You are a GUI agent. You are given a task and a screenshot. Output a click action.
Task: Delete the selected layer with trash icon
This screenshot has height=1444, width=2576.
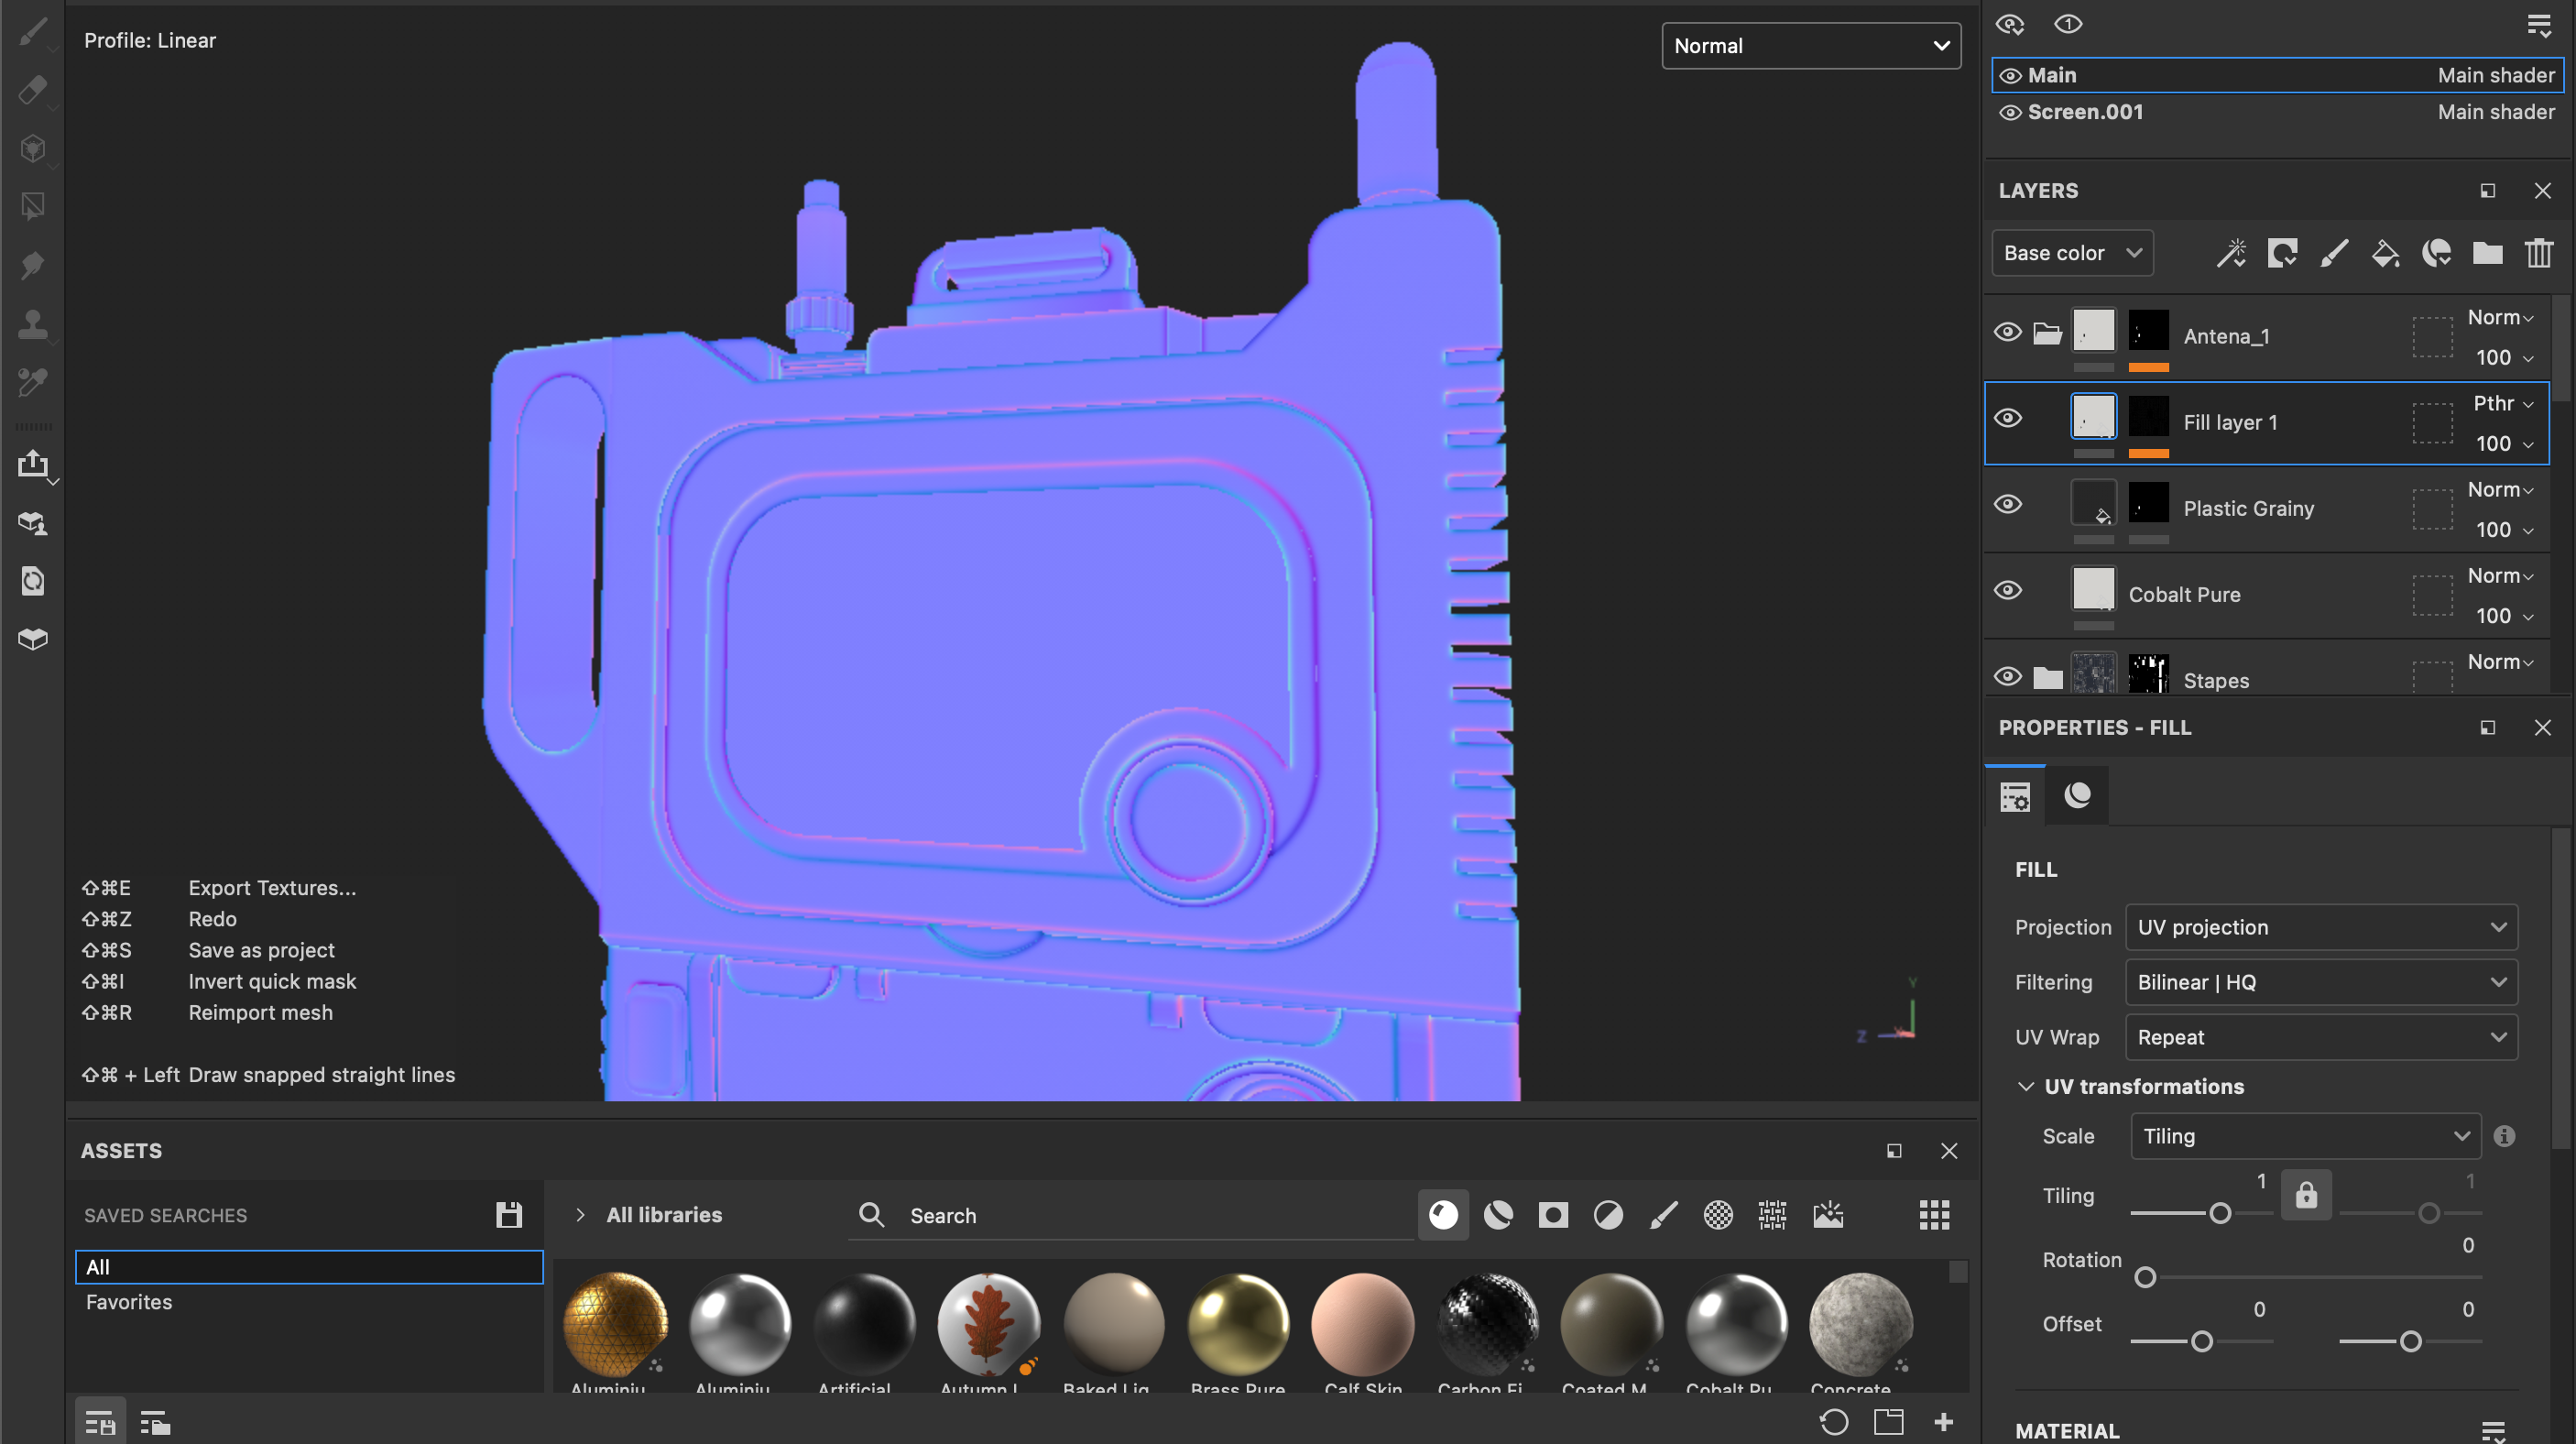point(2539,253)
